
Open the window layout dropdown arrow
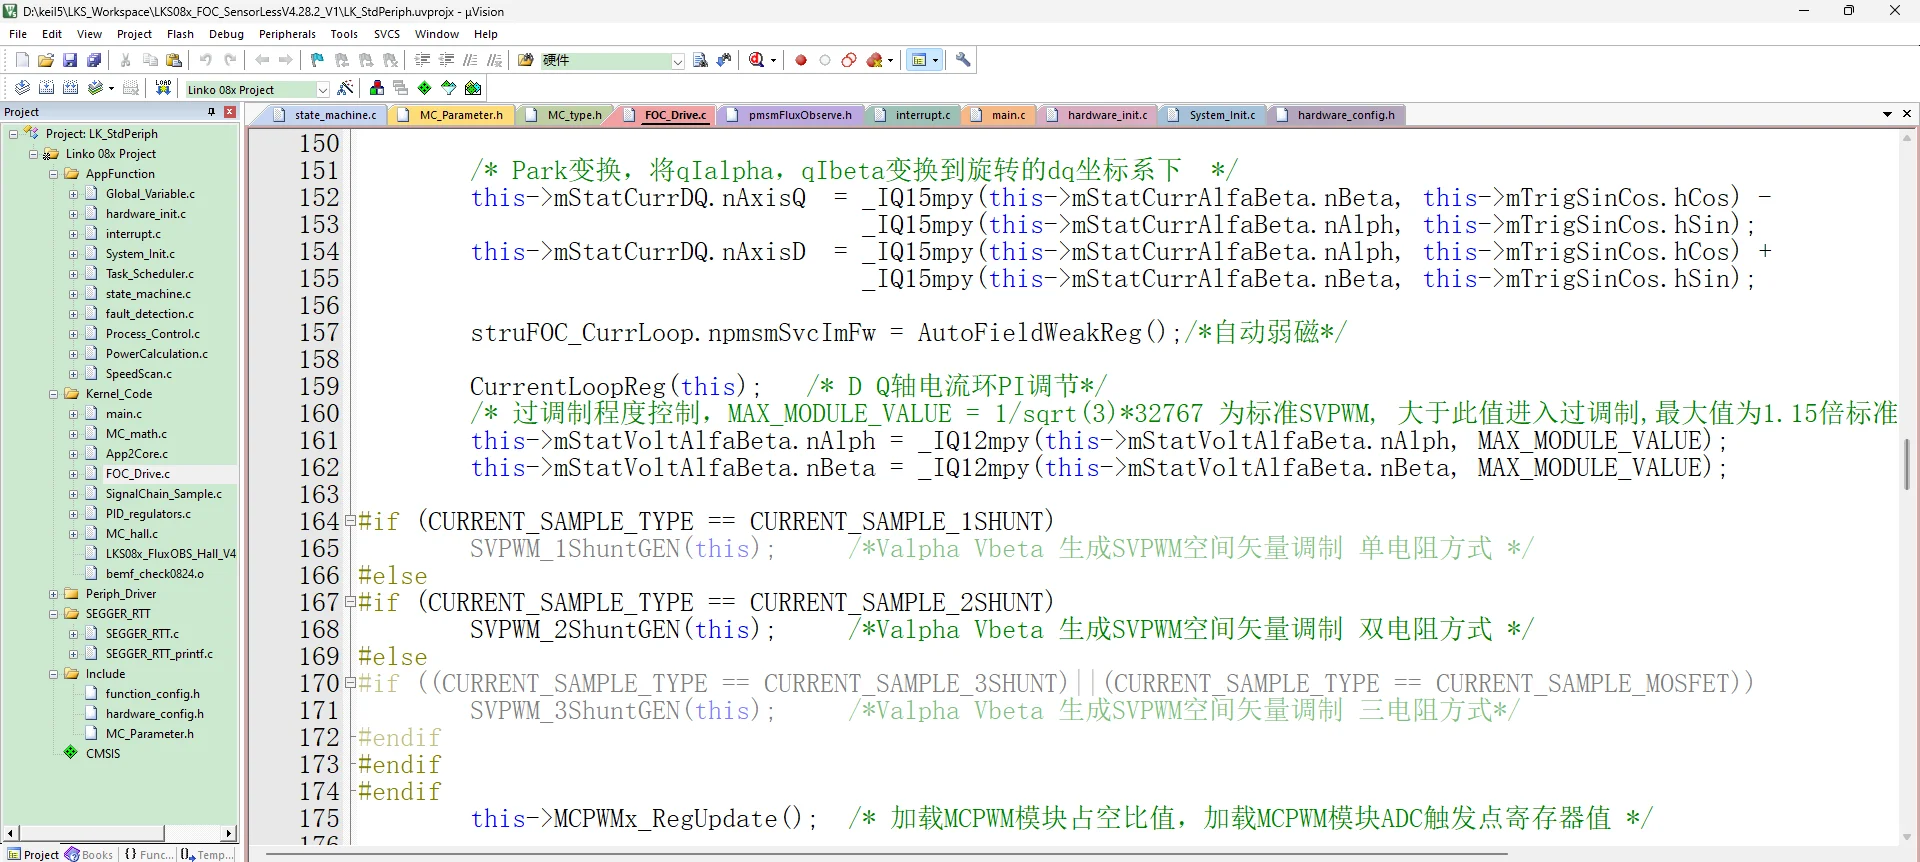[936, 60]
